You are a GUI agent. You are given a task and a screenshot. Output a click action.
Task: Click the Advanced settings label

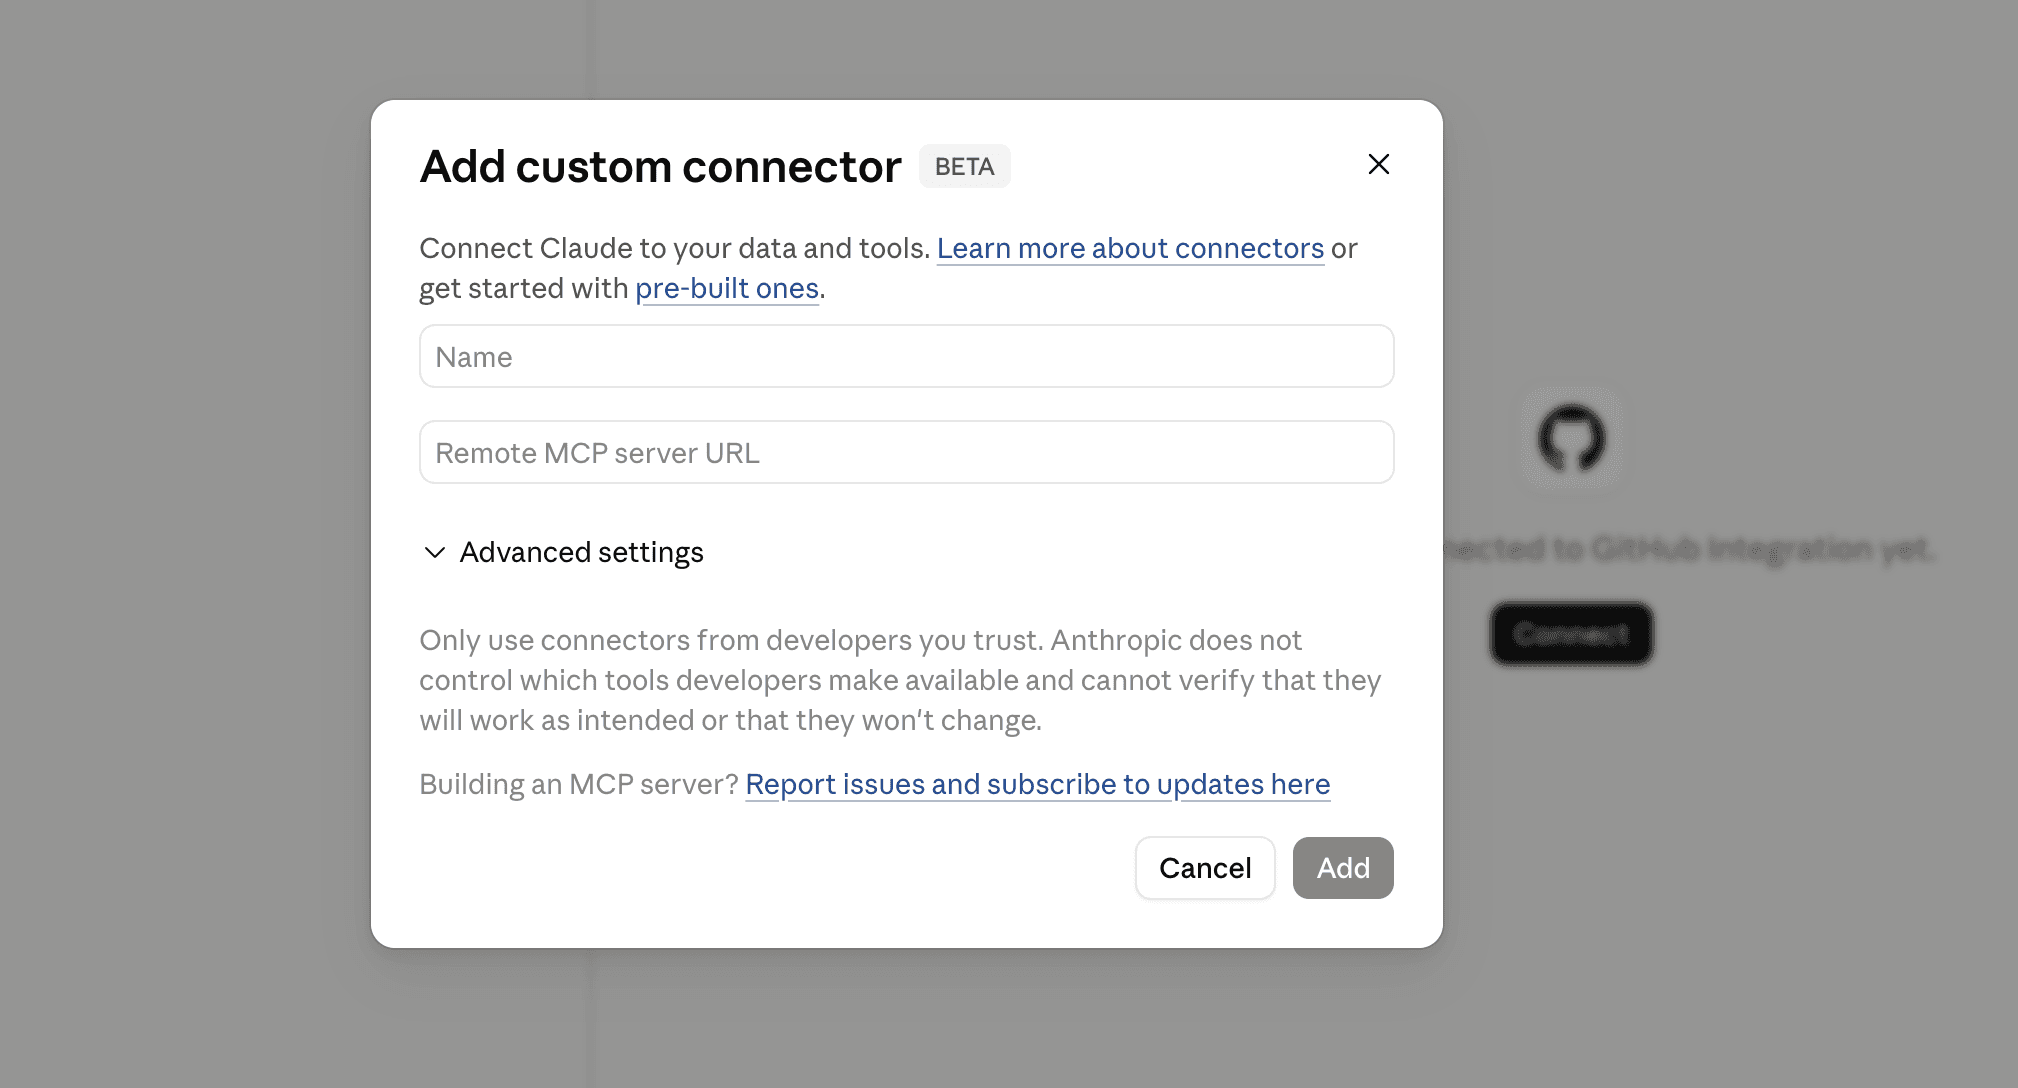581,552
